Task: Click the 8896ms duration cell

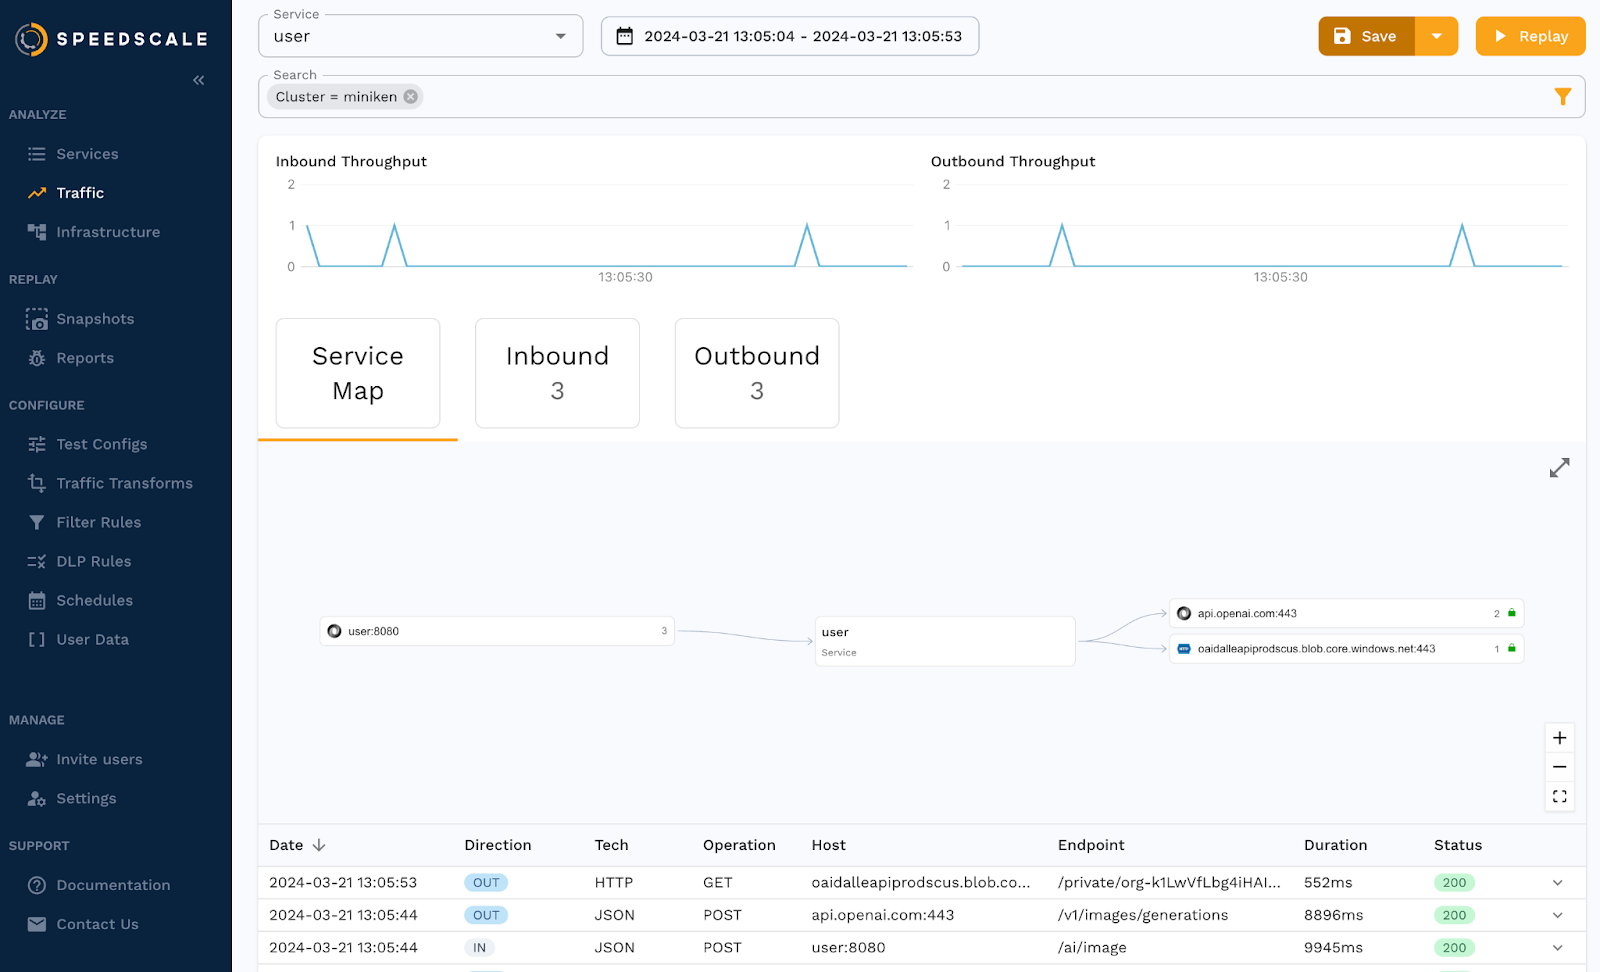Action: pyautogui.click(x=1334, y=915)
